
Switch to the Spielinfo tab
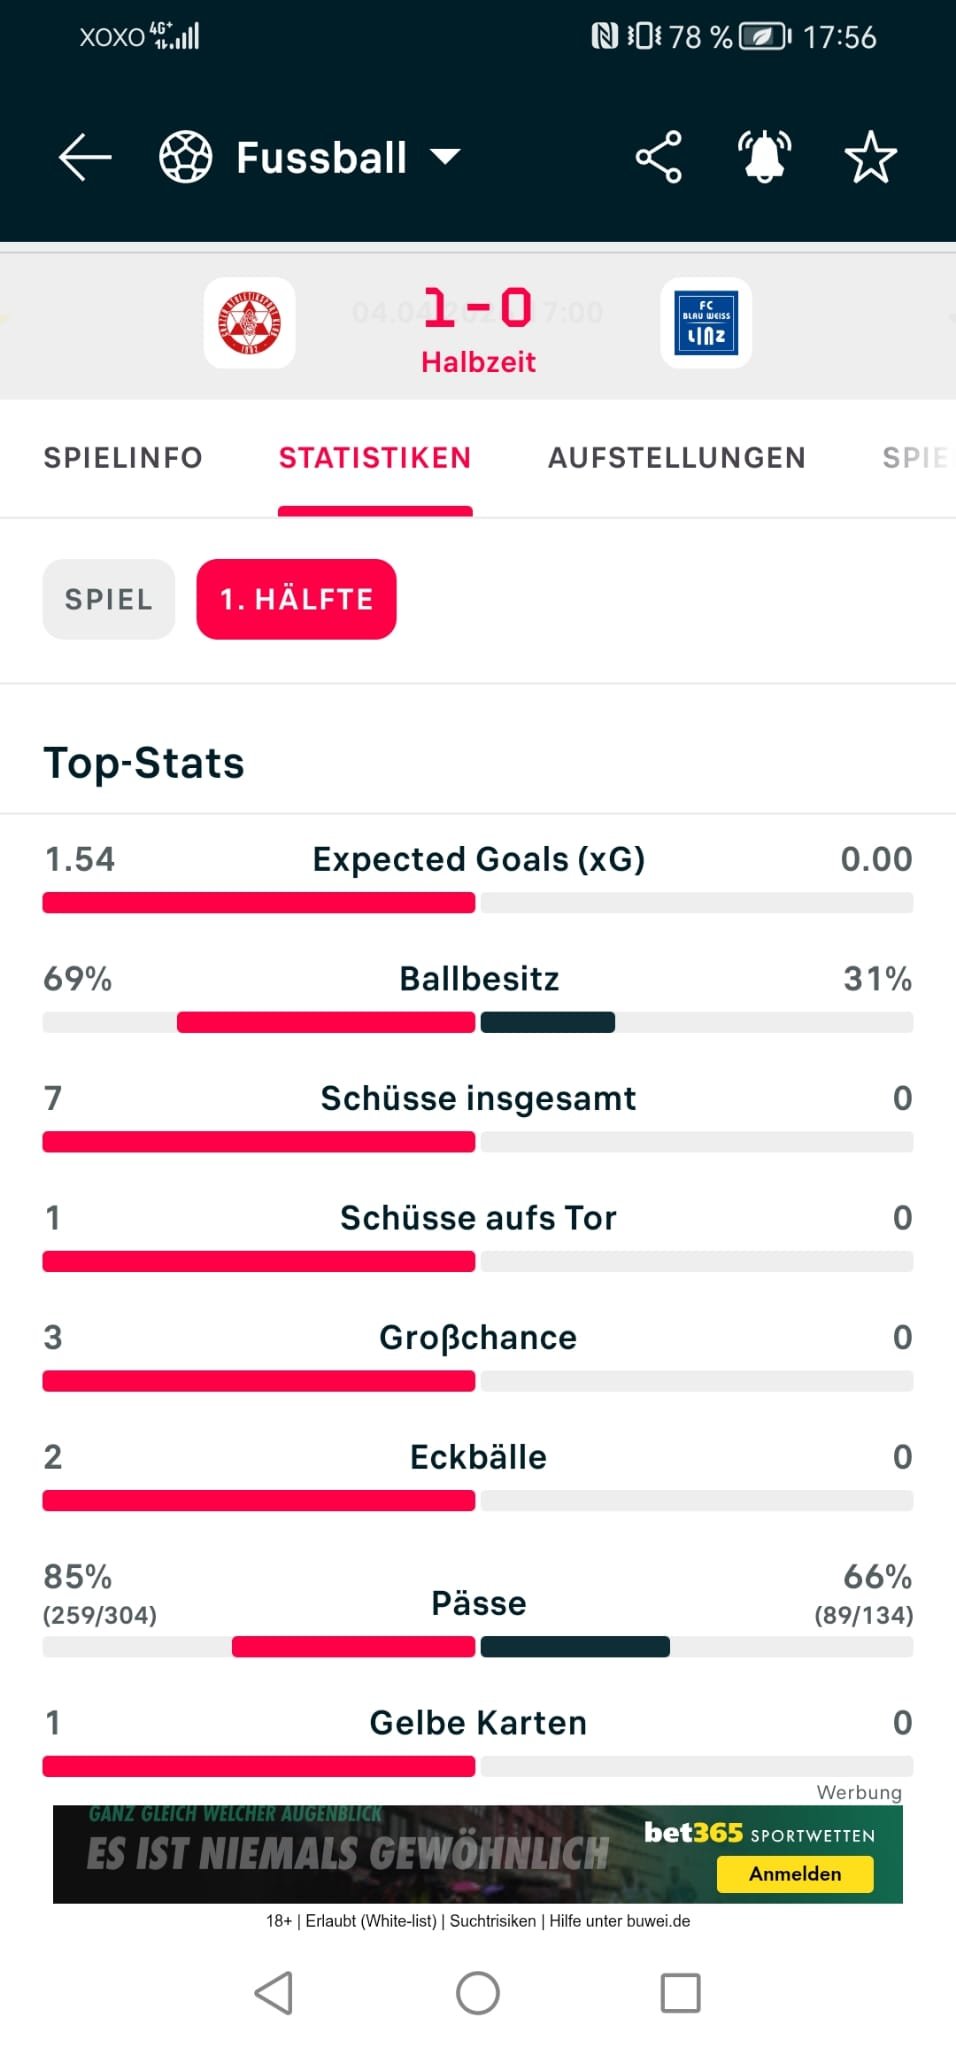click(123, 458)
